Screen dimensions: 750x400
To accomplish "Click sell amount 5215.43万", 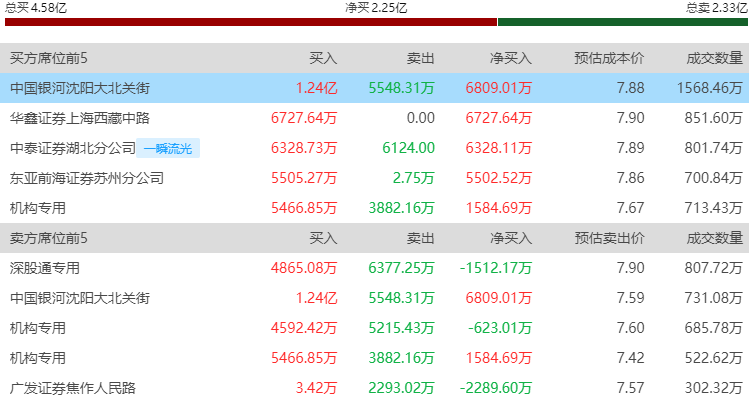I will click(401, 328).
